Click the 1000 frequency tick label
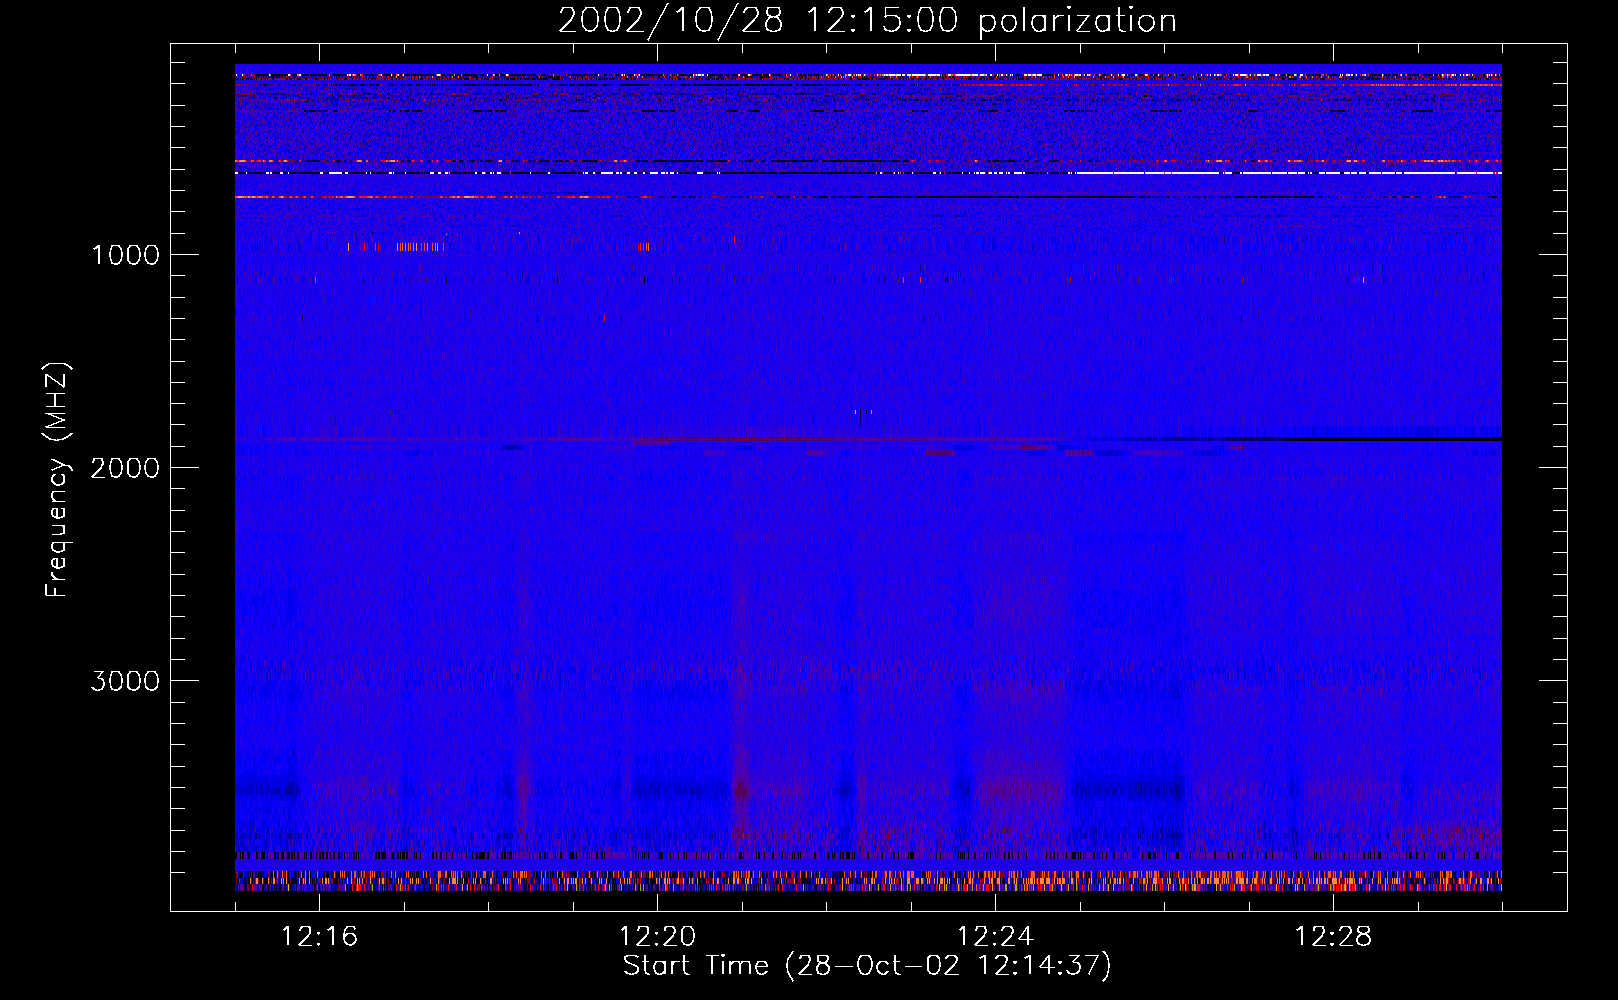This screenshot has height=1000, width=1618. 125,255
